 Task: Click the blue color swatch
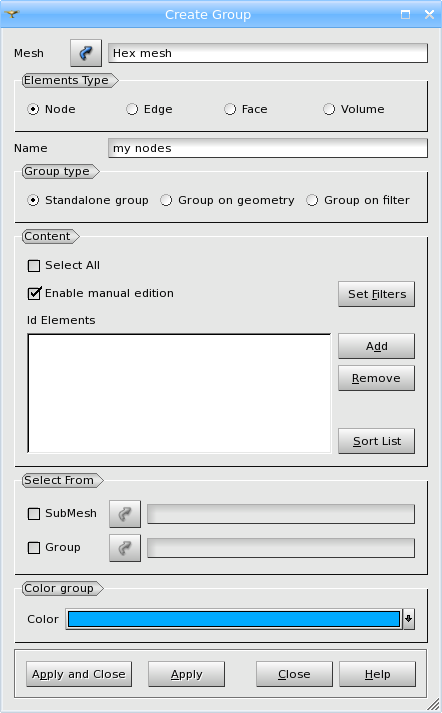[234, 619]
